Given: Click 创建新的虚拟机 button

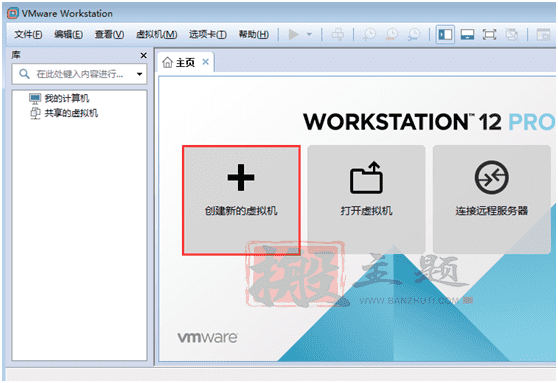Looking at the screenshot, I should pos(241,200).
